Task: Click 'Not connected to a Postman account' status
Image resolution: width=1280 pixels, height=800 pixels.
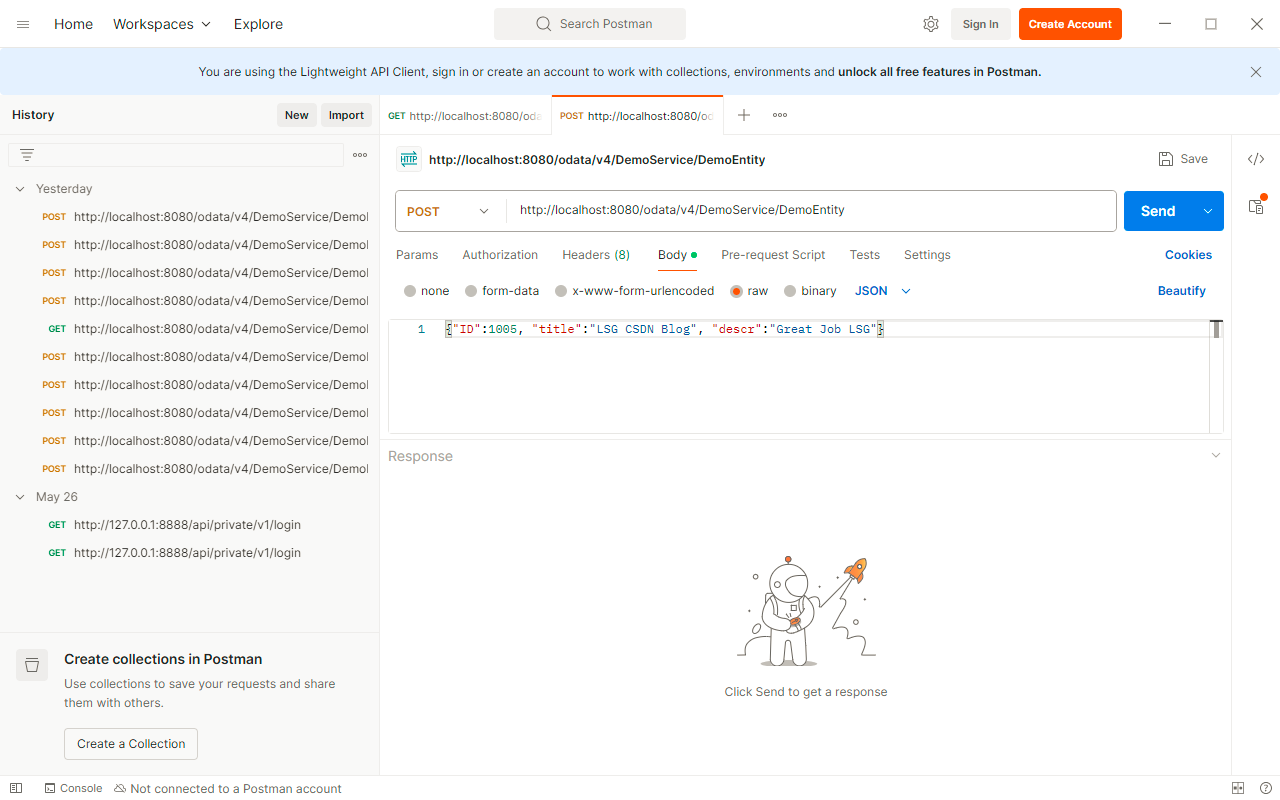Action: [228, 788]
